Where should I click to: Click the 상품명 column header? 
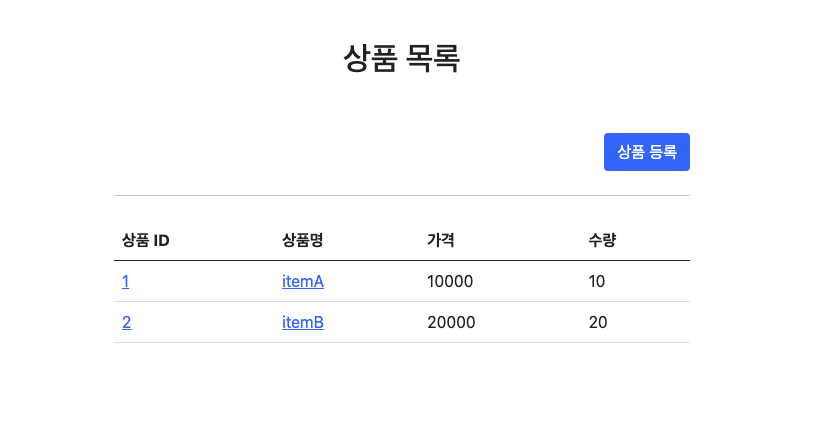point(302,240)
